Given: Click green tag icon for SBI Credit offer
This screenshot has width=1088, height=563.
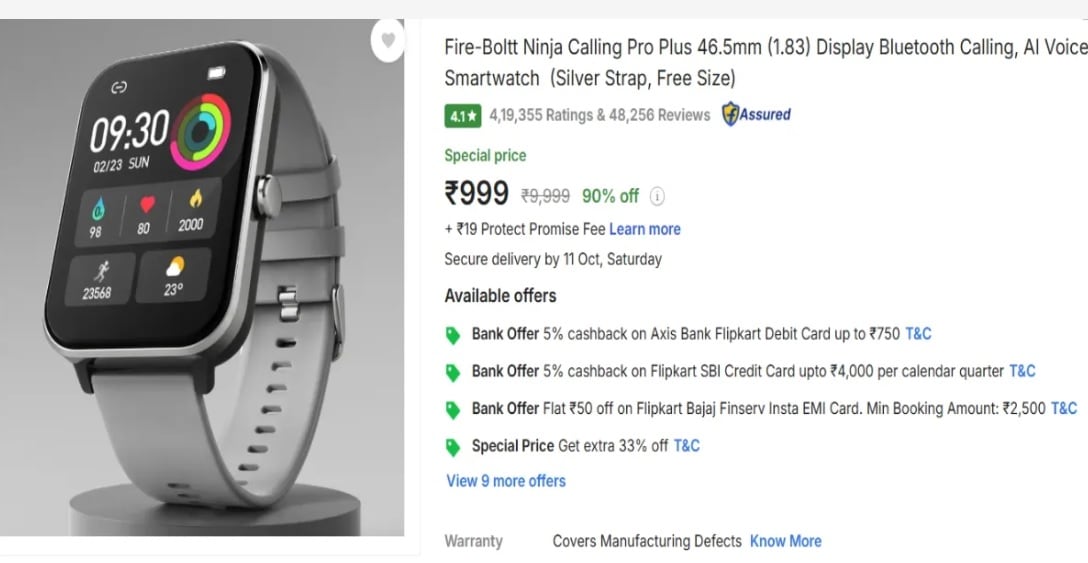Looking at the screenshot, I should [x=453, y=372].
